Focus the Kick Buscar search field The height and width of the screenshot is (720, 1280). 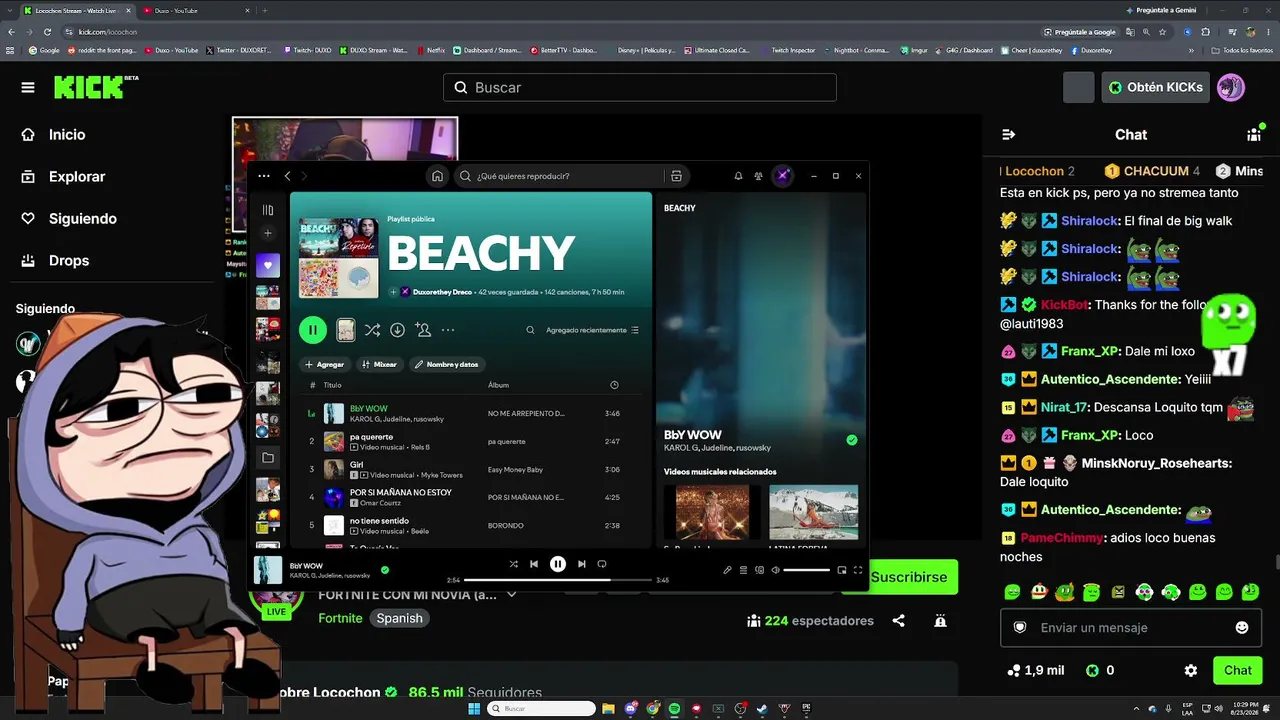coord(640,87)
